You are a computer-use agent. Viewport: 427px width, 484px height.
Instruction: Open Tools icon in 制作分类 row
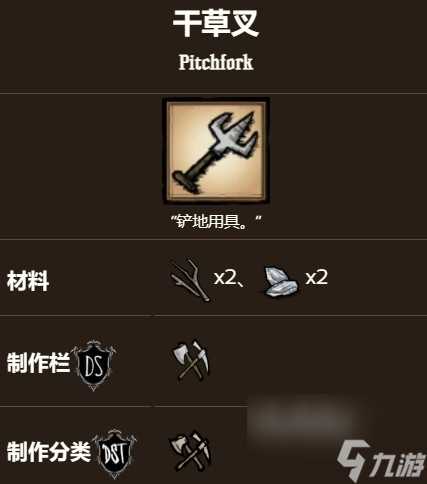point(190,451)
